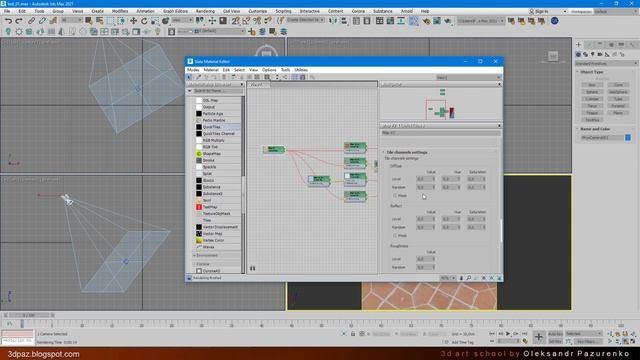Click the Select Object icon
Viewport: 640px width, 360px height.
tap(89, 20)
